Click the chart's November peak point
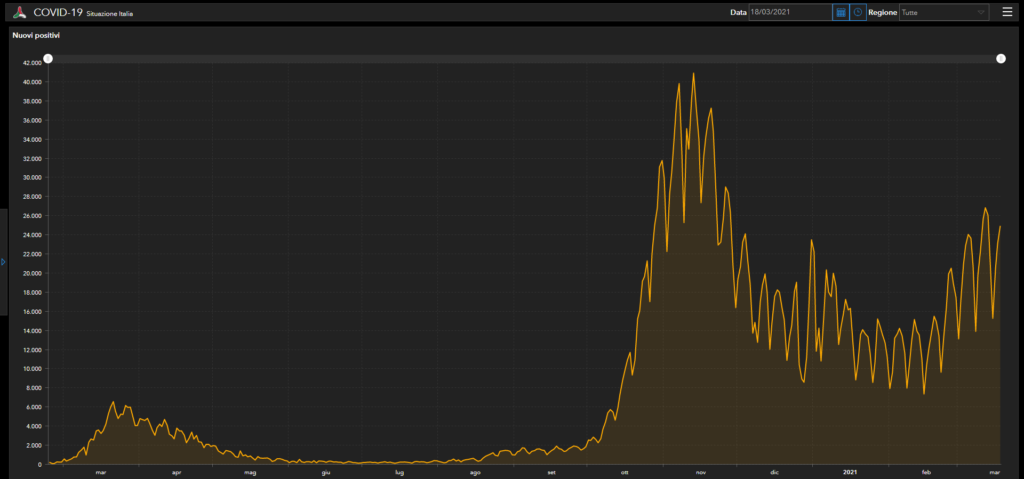Image resolution: width=1024 pixels, height=479 pixels. (x=693, y=73)
